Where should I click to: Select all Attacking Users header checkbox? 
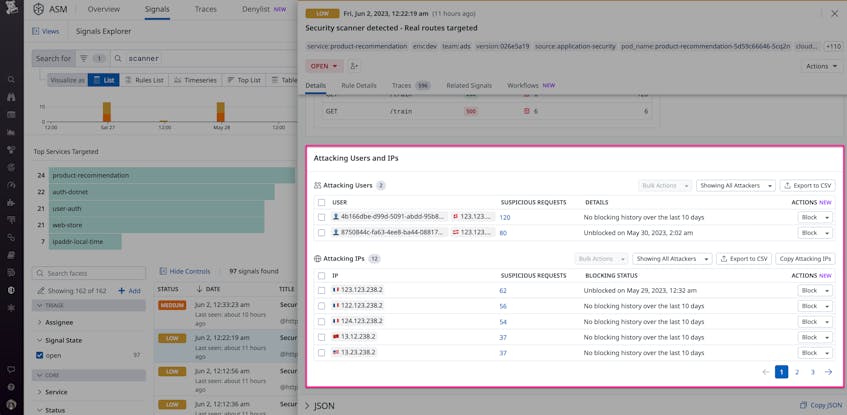click(321, 202)
